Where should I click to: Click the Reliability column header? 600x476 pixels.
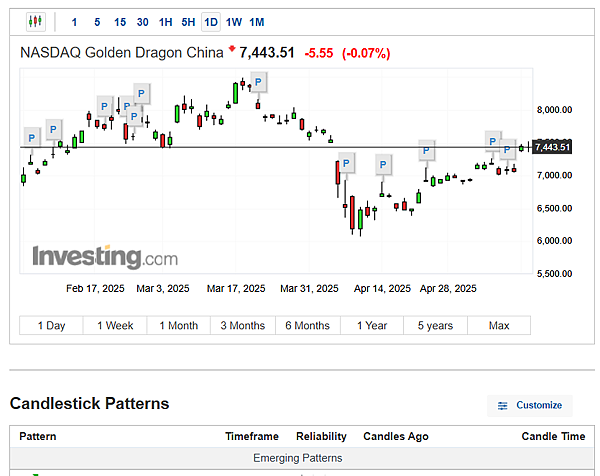[321, 436]
